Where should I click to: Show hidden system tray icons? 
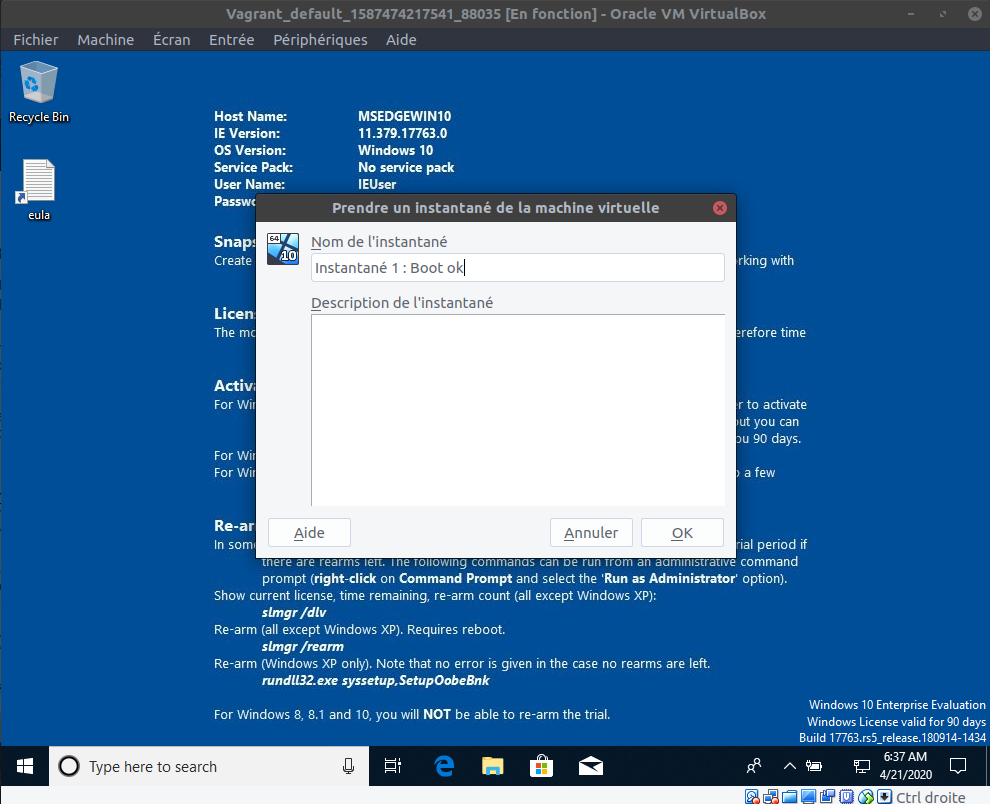coord(789,766)
